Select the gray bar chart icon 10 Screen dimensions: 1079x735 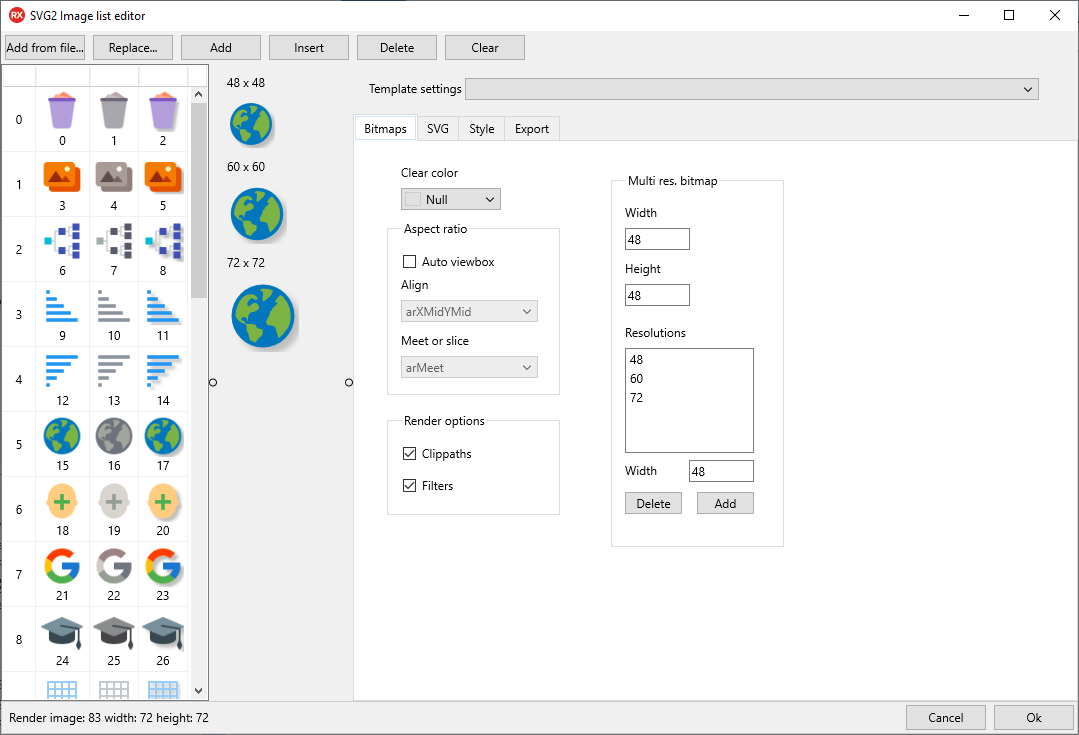tap(113, 307)
